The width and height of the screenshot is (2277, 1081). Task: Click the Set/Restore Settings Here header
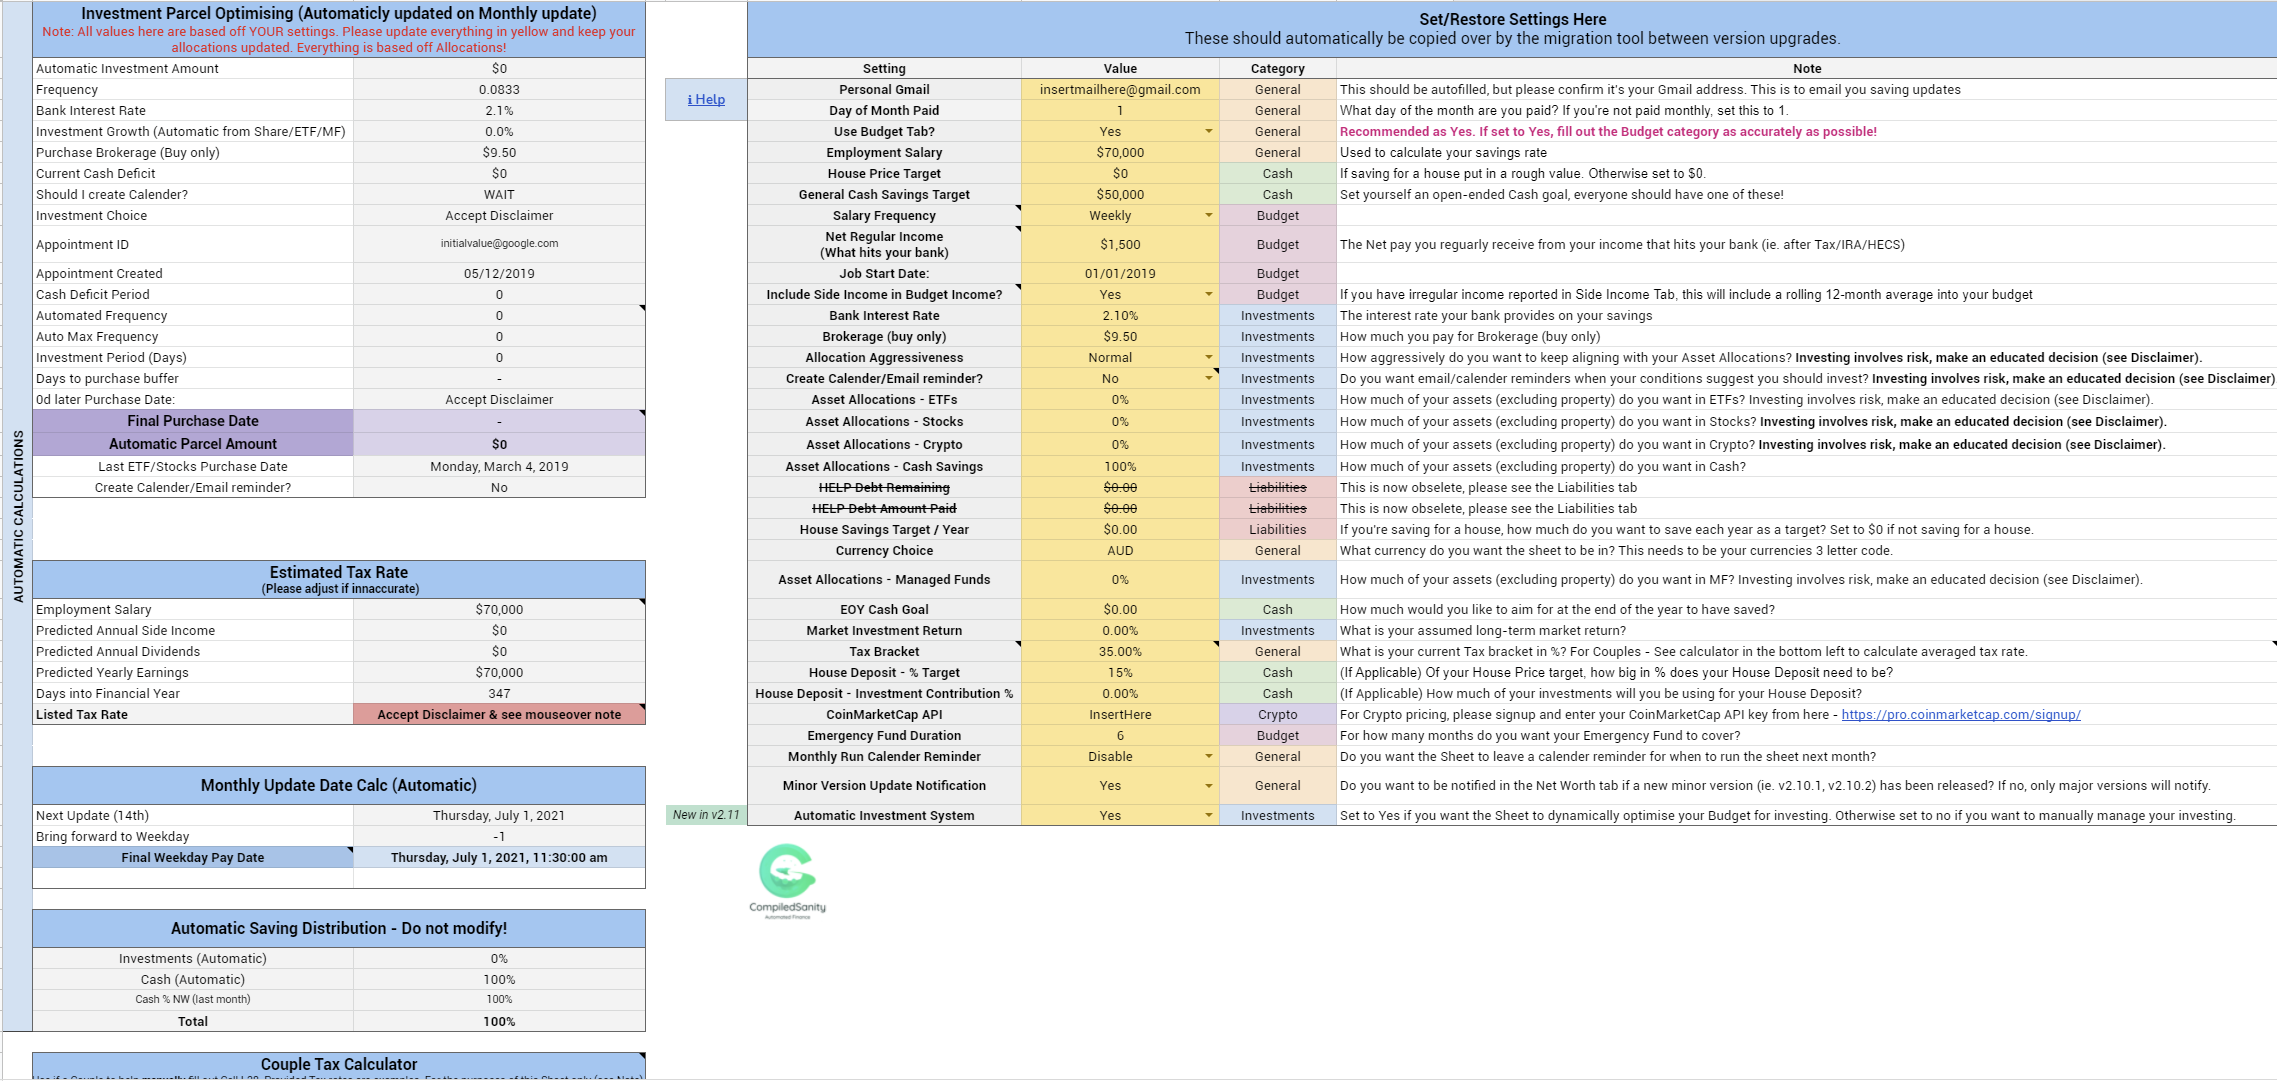pos(1512,29)
